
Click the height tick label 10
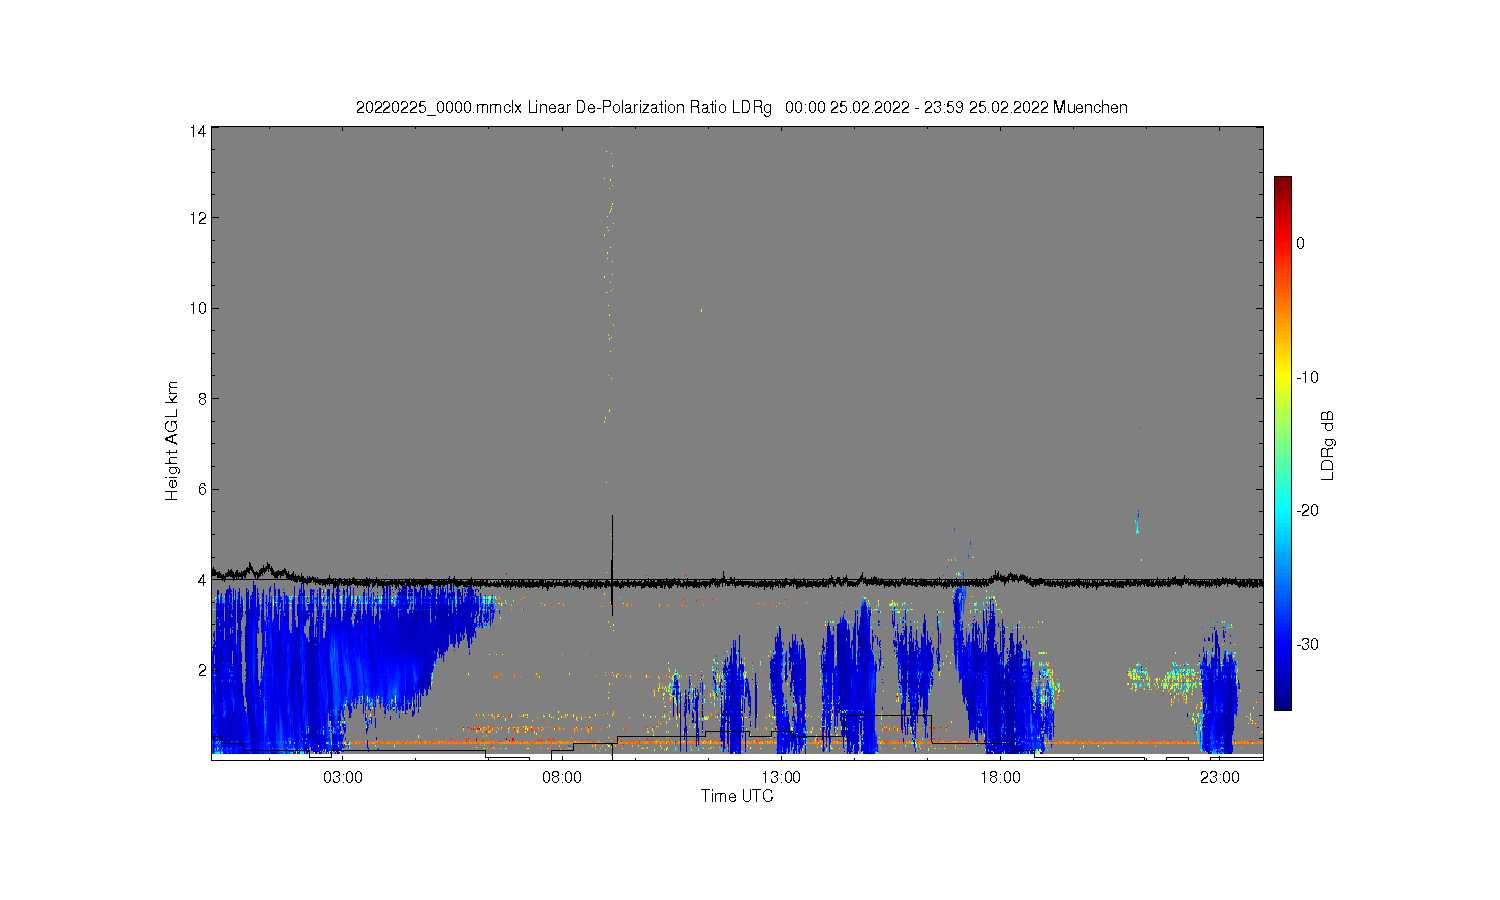(x=198, y=308)
